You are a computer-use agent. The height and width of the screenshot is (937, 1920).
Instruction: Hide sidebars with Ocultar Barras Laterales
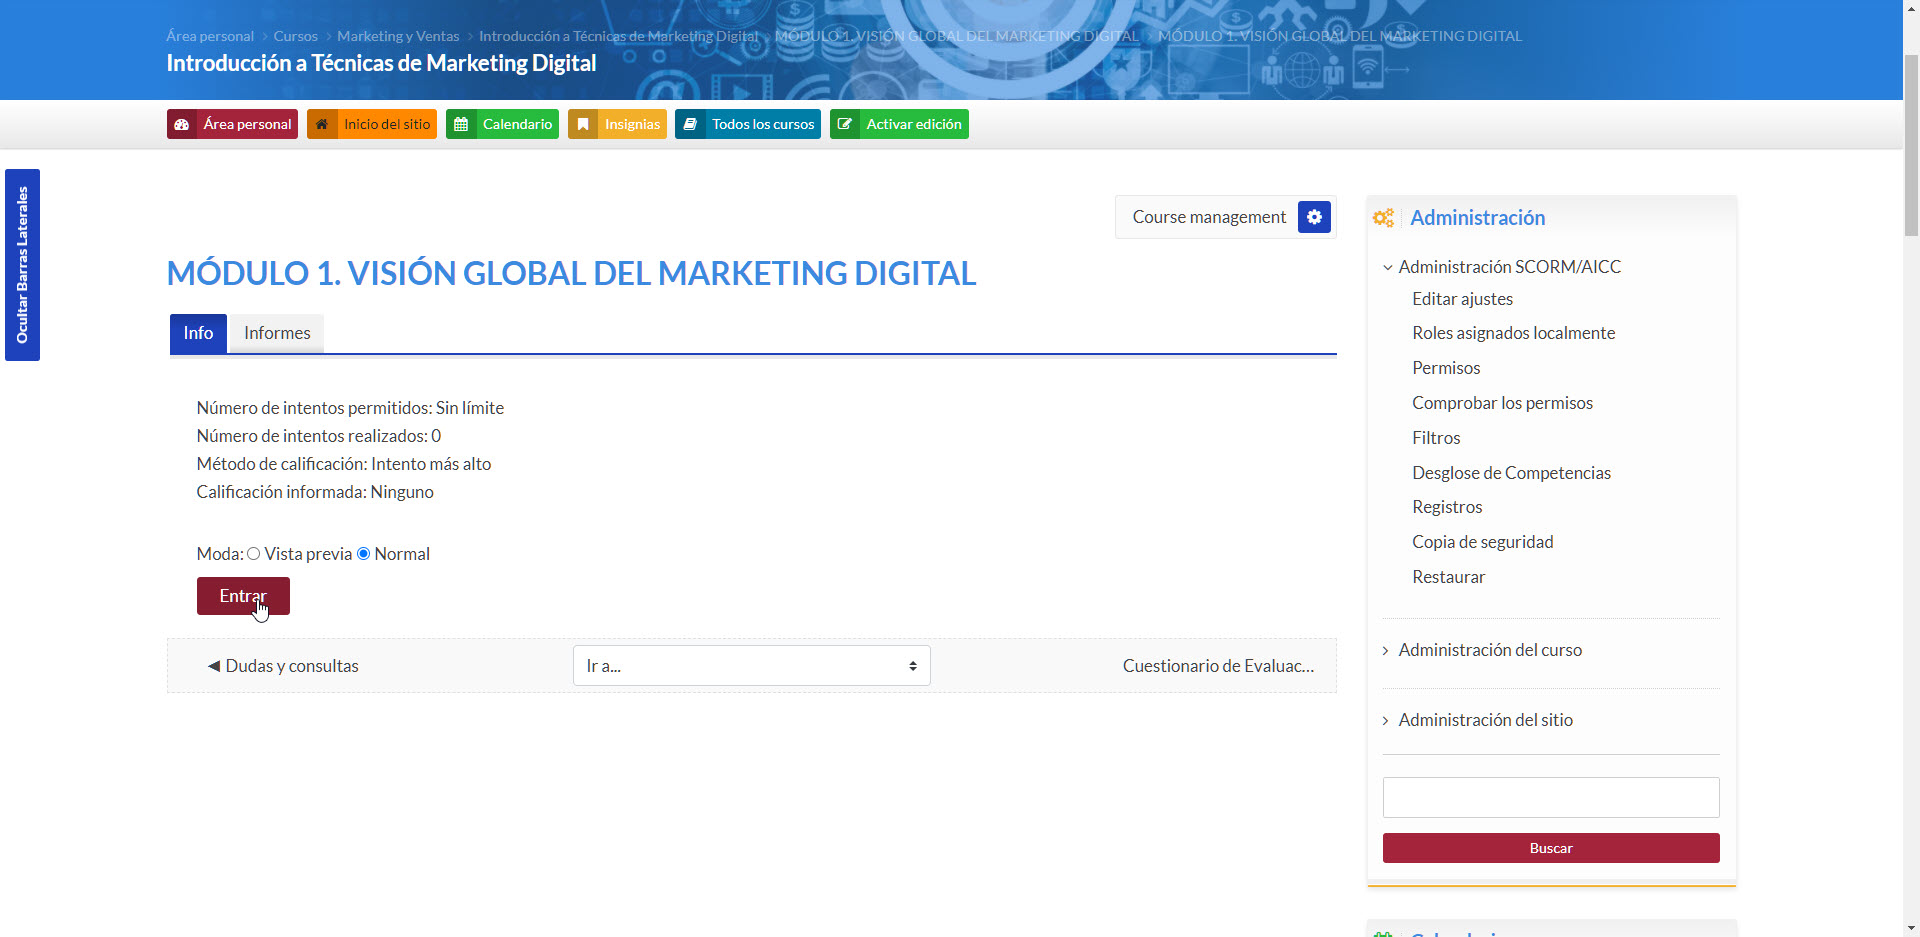(22, 265)
